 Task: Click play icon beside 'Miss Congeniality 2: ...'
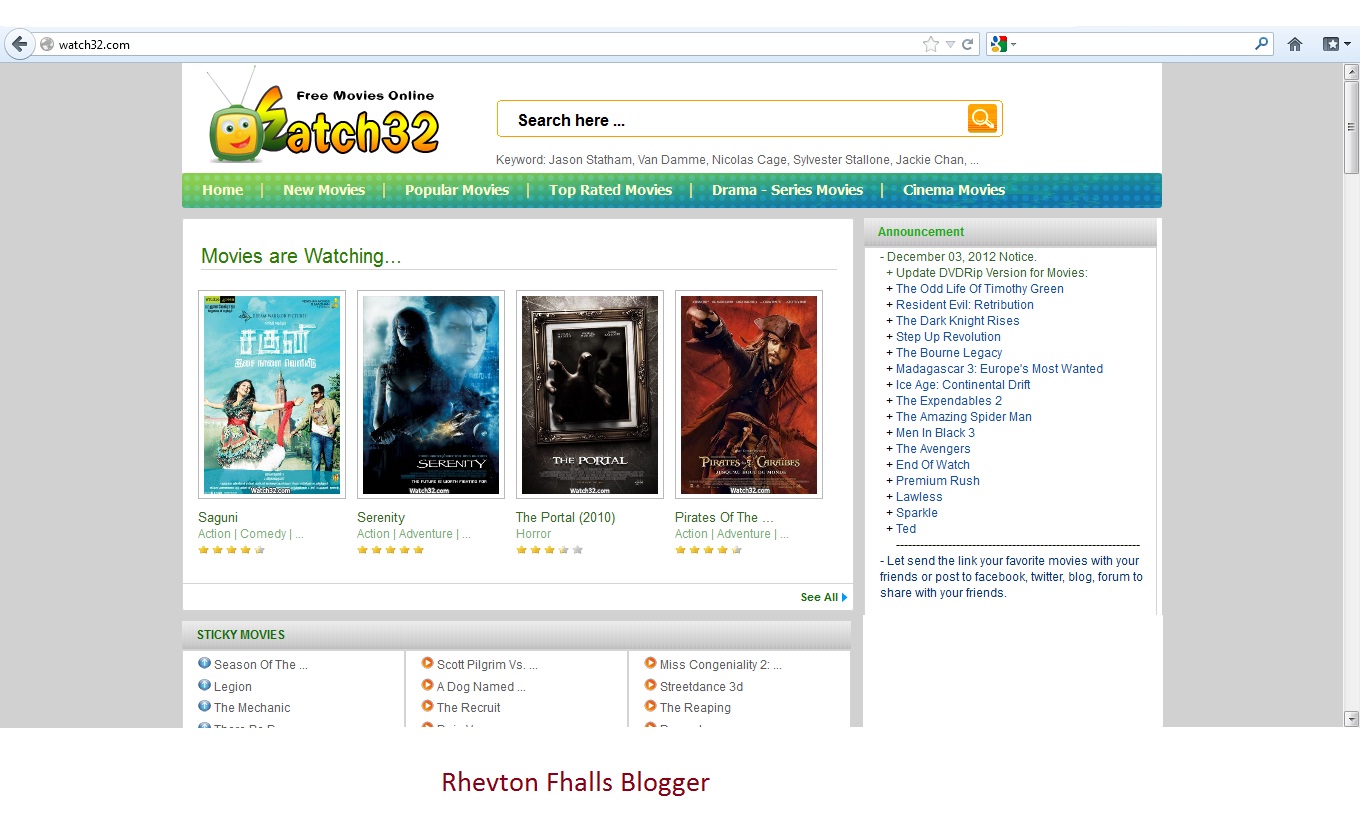click(650, 663)
